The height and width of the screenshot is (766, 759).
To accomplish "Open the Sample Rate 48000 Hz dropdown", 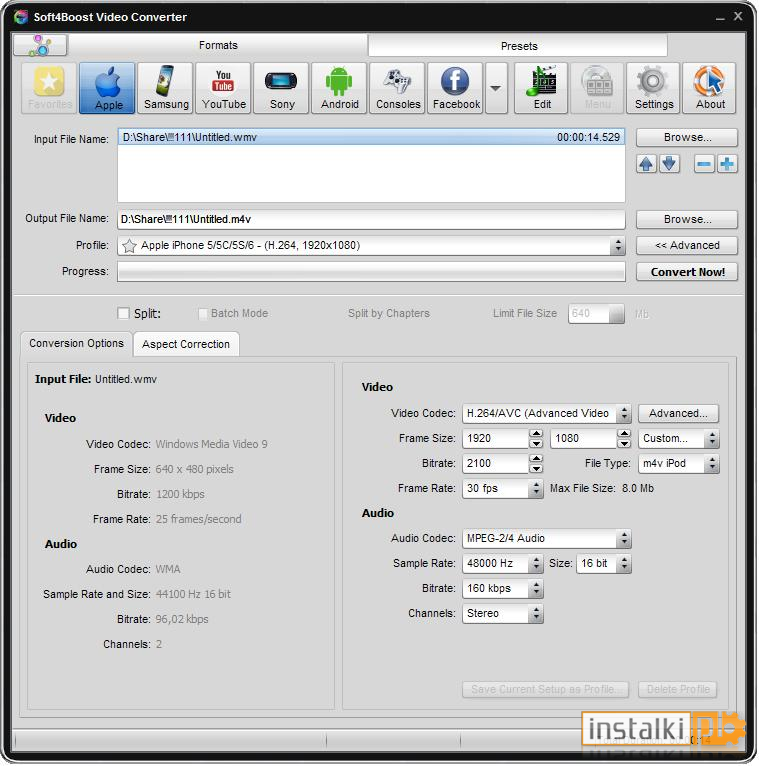I will (536, 564).
